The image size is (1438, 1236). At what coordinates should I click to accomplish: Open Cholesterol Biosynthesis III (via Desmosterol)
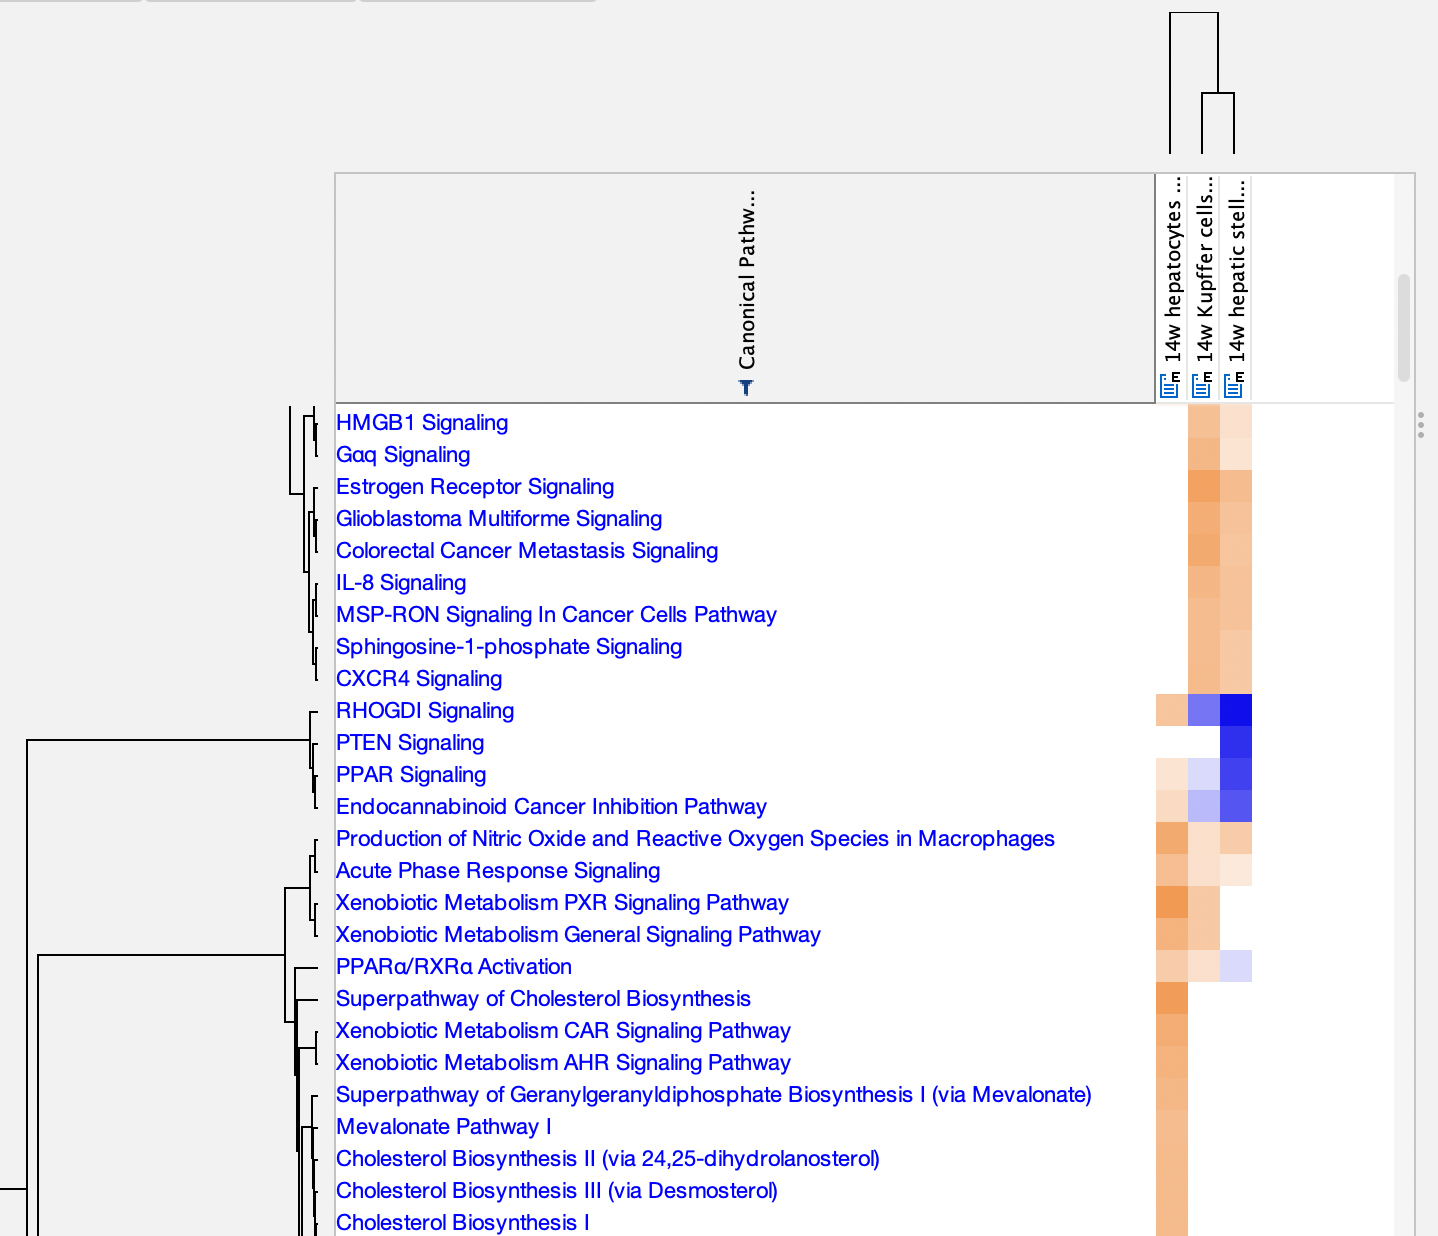557,1190
